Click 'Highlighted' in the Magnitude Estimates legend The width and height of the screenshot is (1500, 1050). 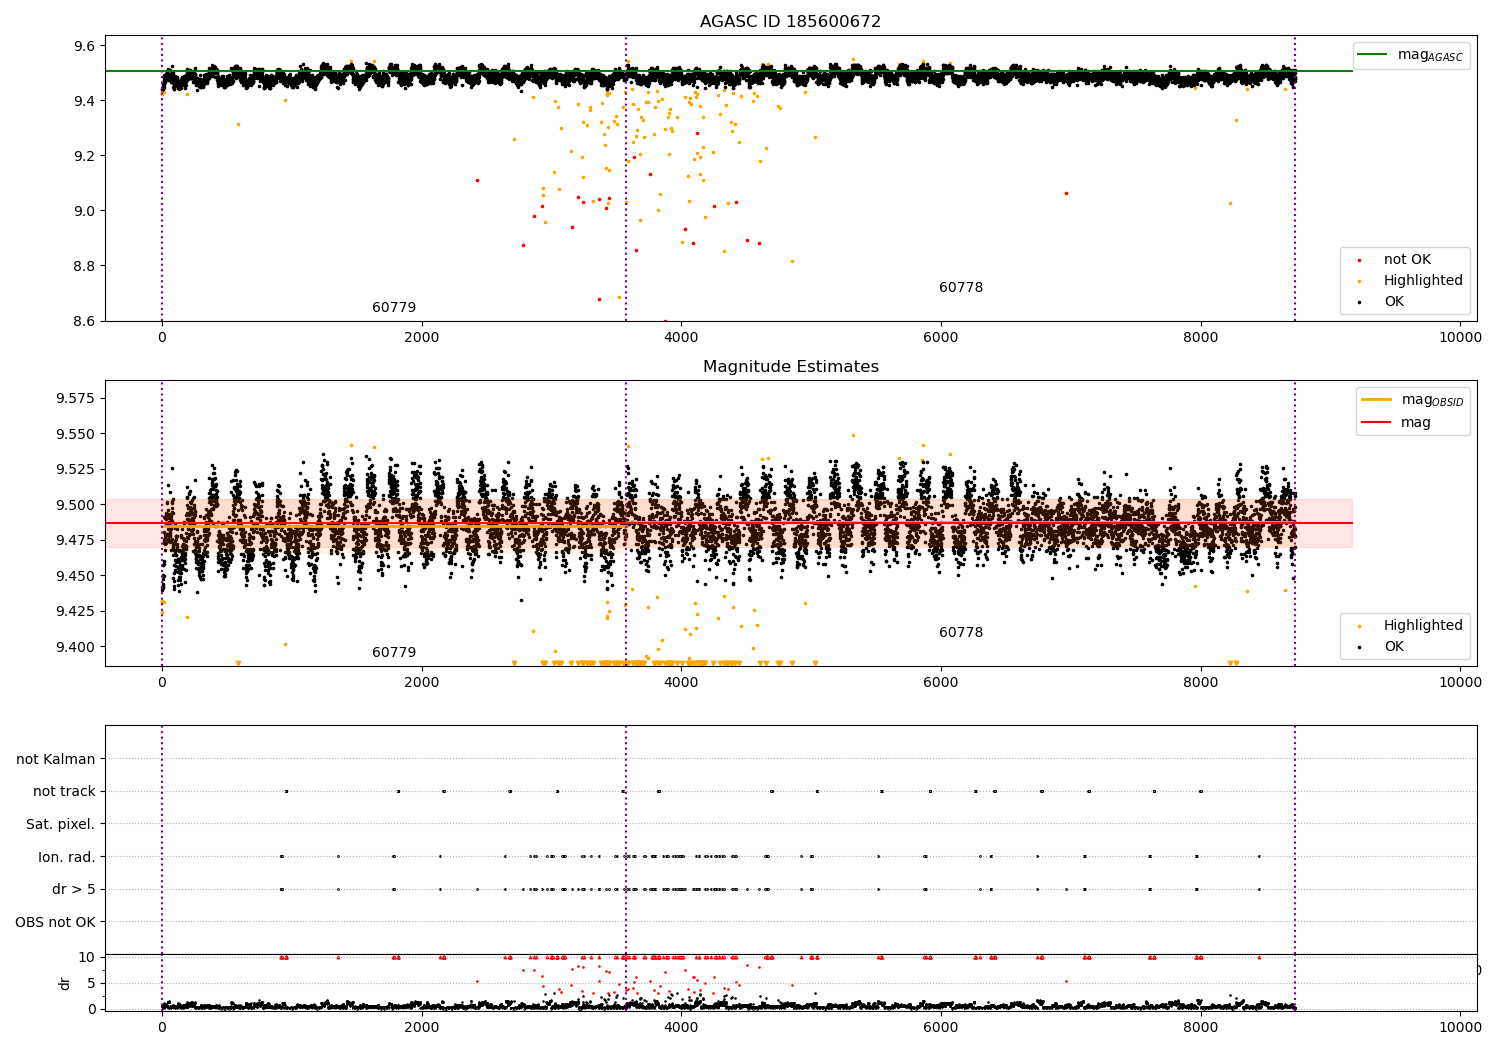click(1423, 626)
